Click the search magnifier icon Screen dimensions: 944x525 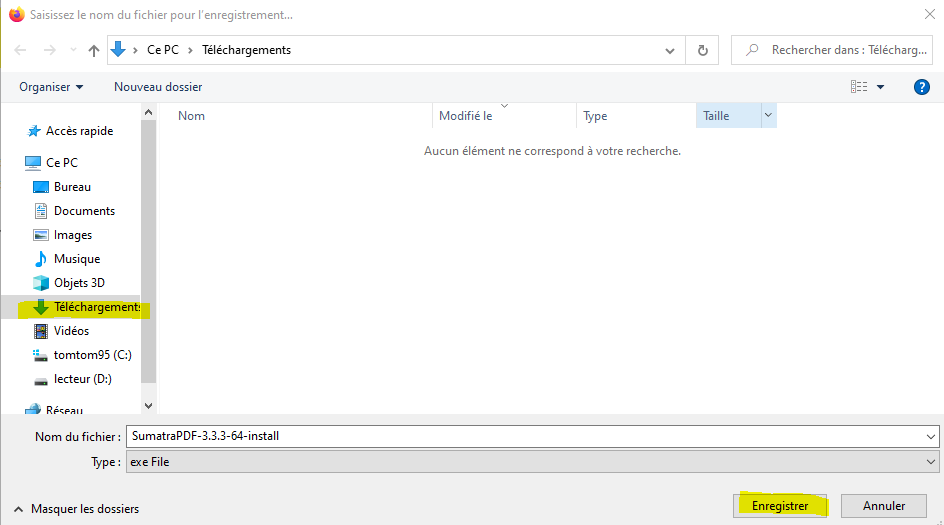tap(752, 50)
